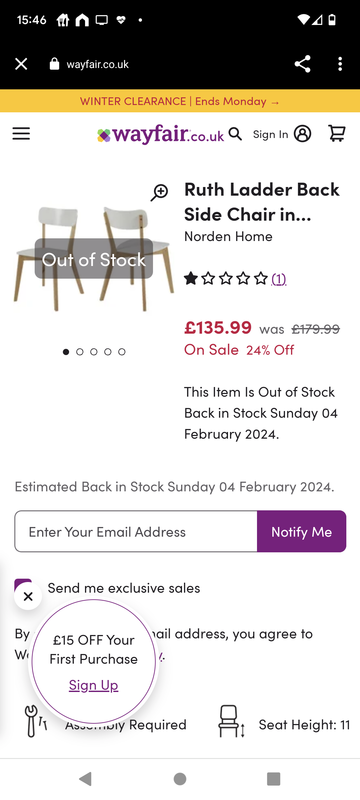
Task: Select the second image carousel dot
Action: [x=80, y=352]
